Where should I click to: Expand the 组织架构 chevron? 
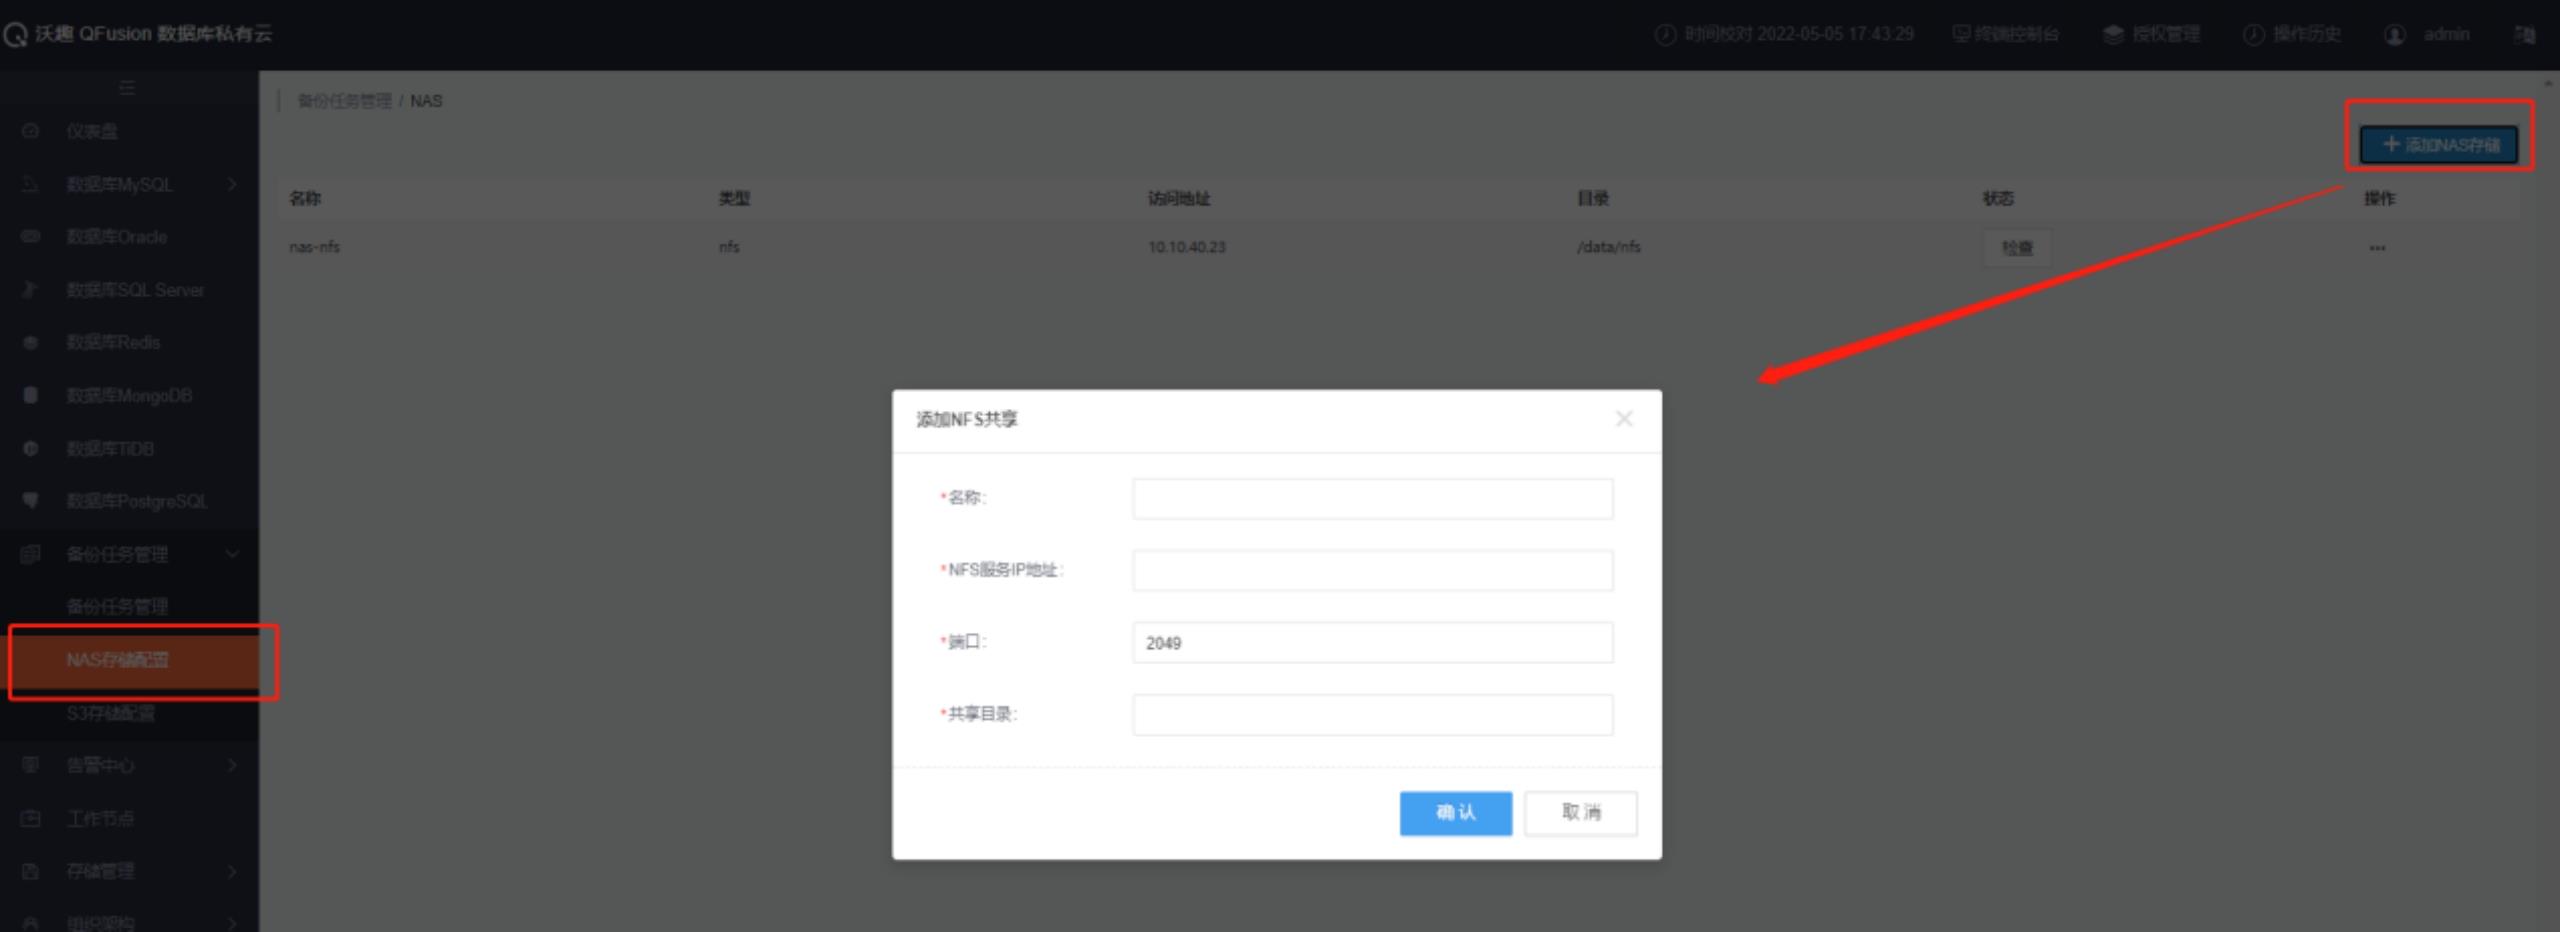pyautogui.click(x=232, y=922)
